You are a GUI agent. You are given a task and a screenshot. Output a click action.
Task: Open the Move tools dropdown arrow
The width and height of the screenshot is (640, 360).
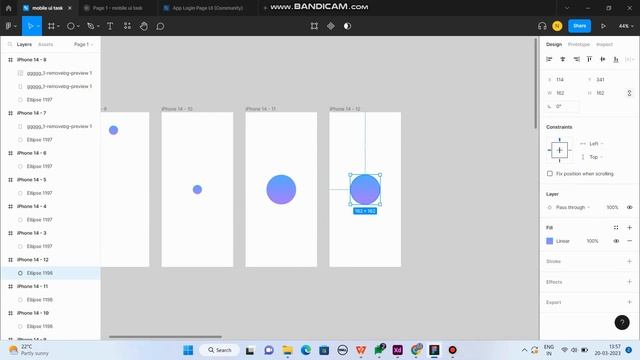pyautogui.click(x=38, y=26)
